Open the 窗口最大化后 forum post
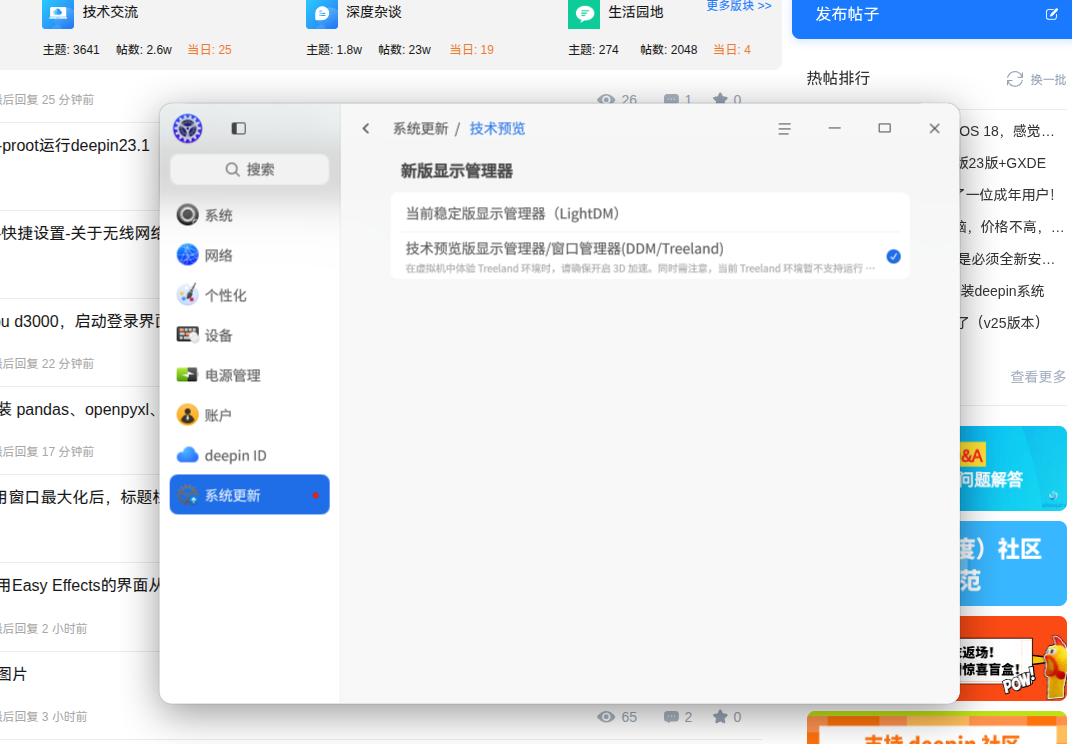1072x744 pixels. [x=80, y=497]
